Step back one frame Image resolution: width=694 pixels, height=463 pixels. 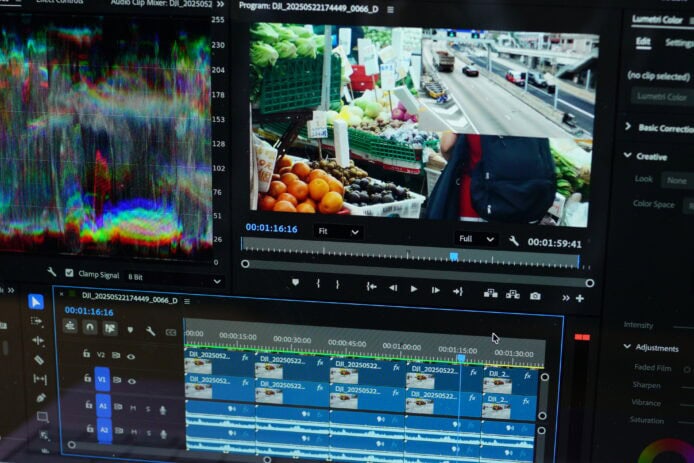click(393, 288)
